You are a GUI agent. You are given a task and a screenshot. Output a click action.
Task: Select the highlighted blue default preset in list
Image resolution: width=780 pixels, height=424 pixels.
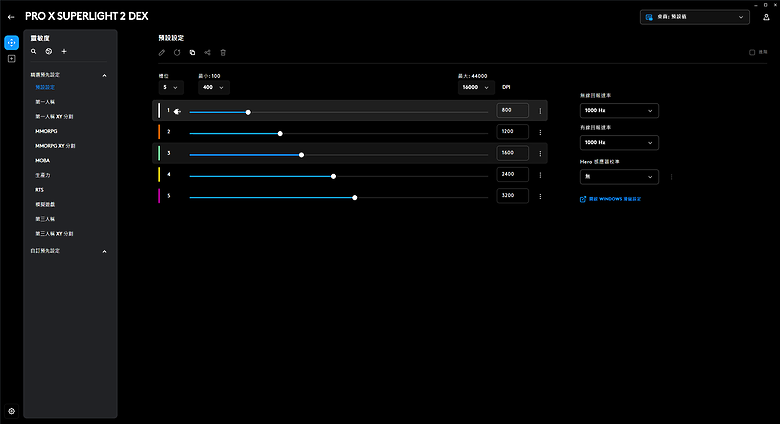(45, 87)
